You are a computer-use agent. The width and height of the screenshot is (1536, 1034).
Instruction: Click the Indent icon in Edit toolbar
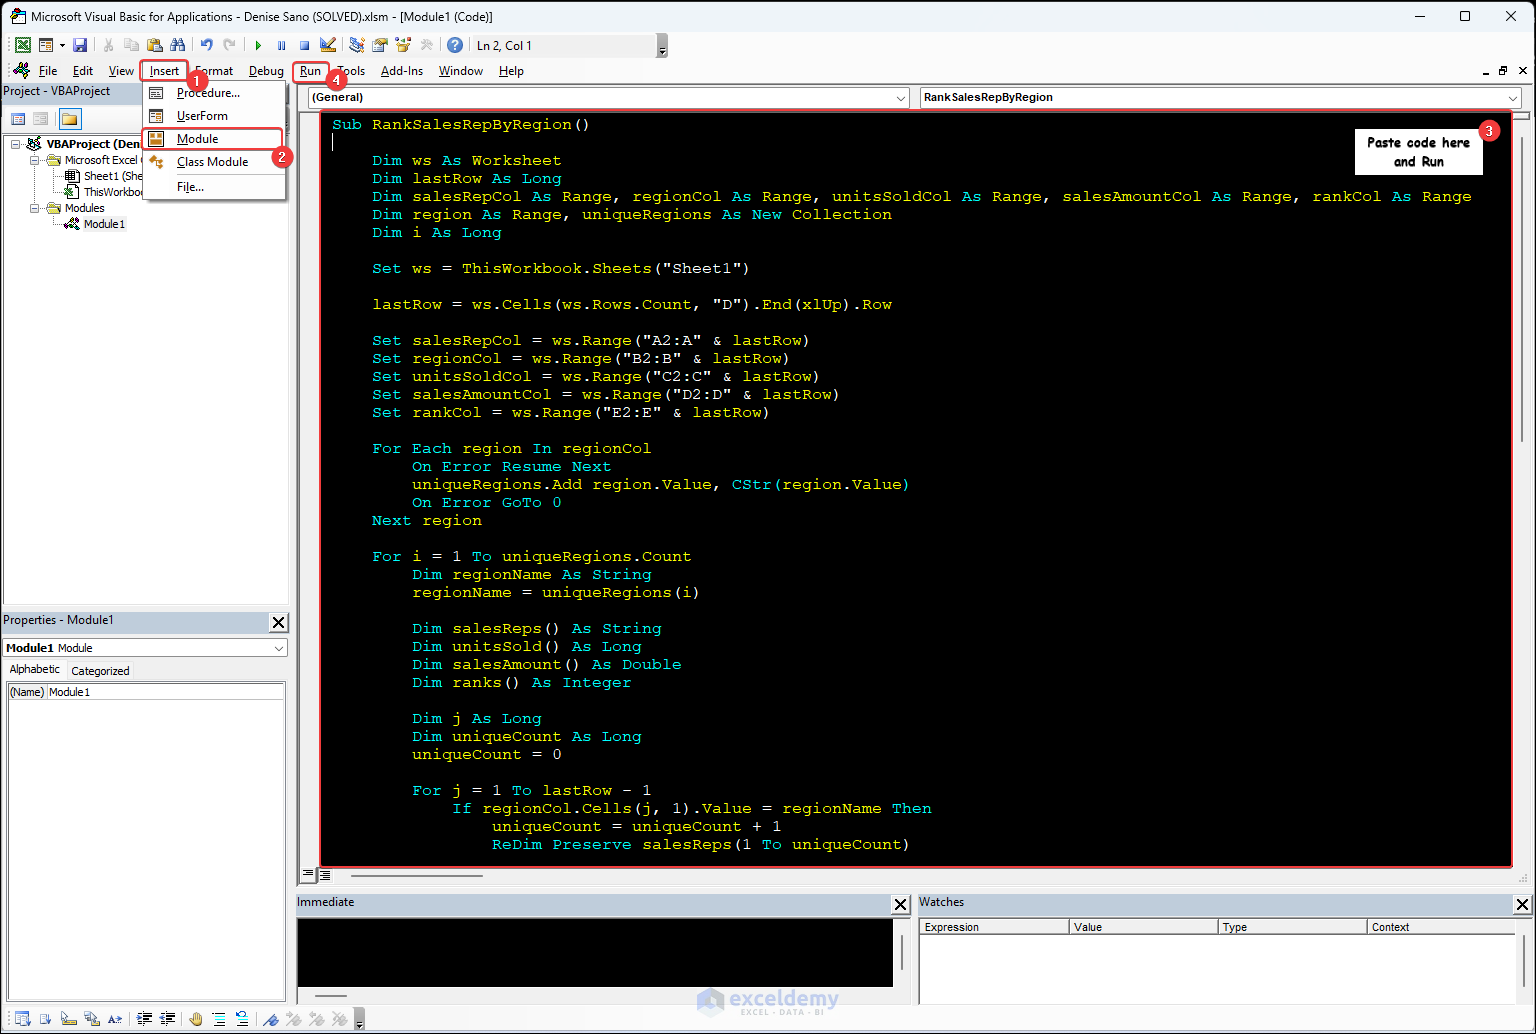(145, 1019)
